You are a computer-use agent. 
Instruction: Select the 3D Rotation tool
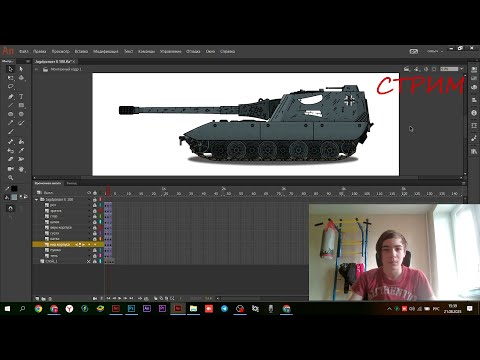tap(21, 78)
